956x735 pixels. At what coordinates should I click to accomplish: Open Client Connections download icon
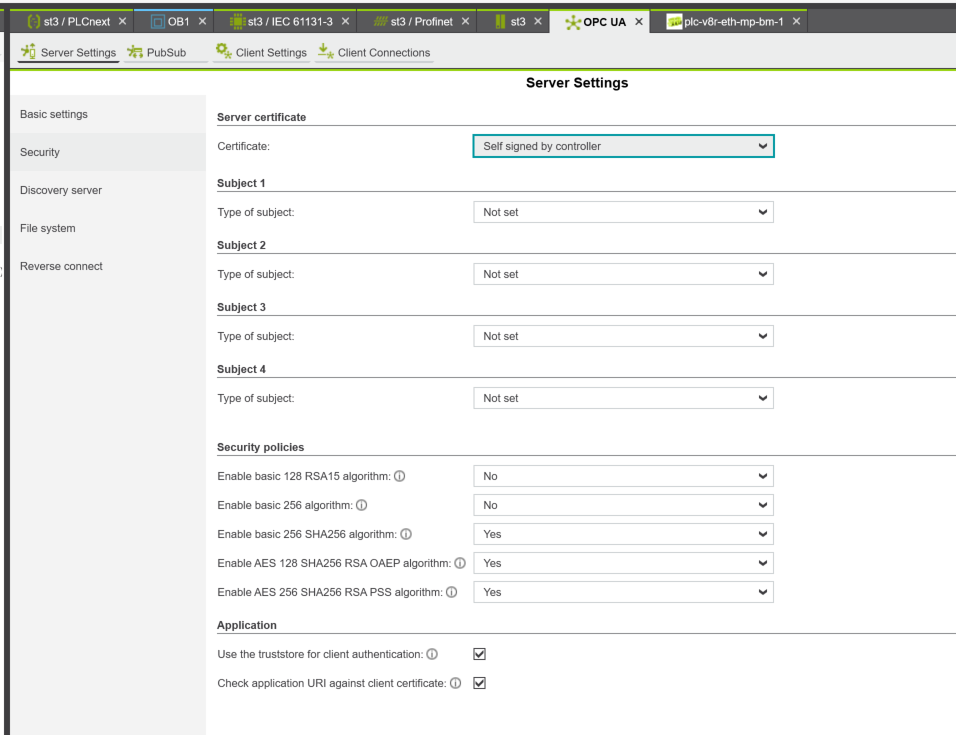(x=325, y=53)
